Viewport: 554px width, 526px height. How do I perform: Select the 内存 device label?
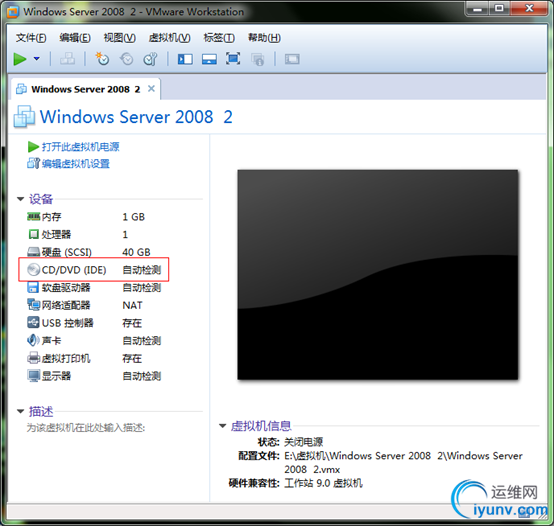(51, 217)
